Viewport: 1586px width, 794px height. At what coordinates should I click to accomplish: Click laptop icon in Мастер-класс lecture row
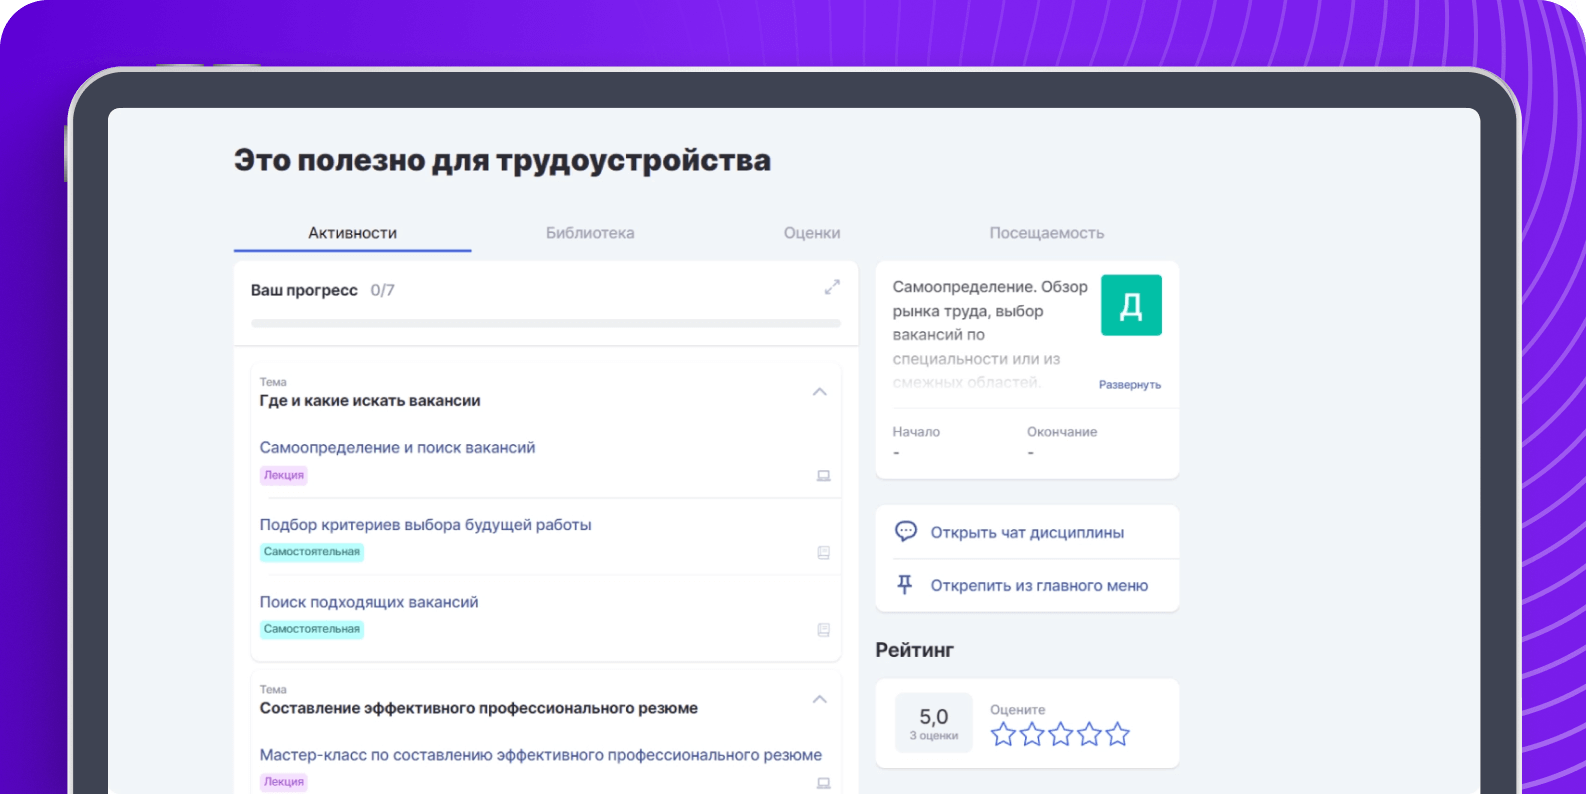[x=824, y=783]
